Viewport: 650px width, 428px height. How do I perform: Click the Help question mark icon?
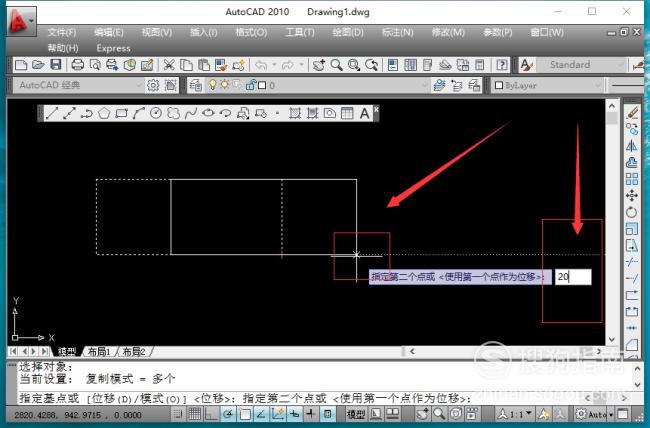(x=502, y=65)
